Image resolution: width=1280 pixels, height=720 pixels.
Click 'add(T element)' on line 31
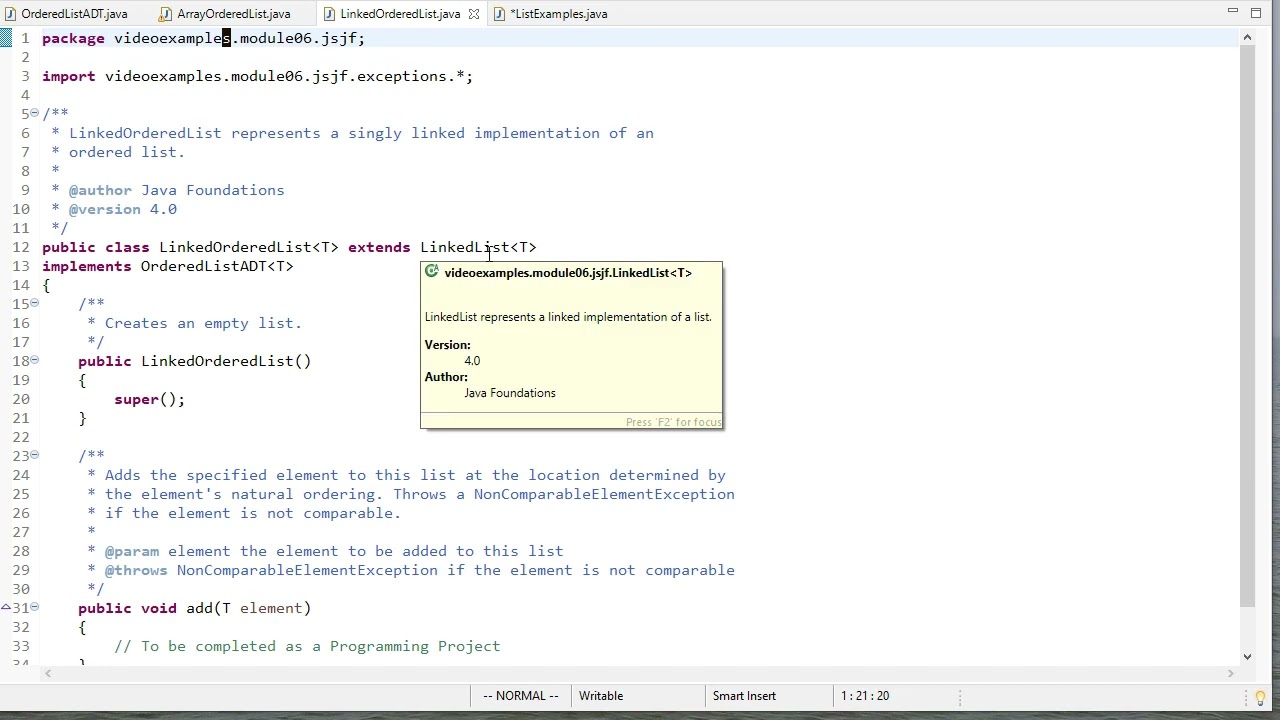(x=249, y=608)
